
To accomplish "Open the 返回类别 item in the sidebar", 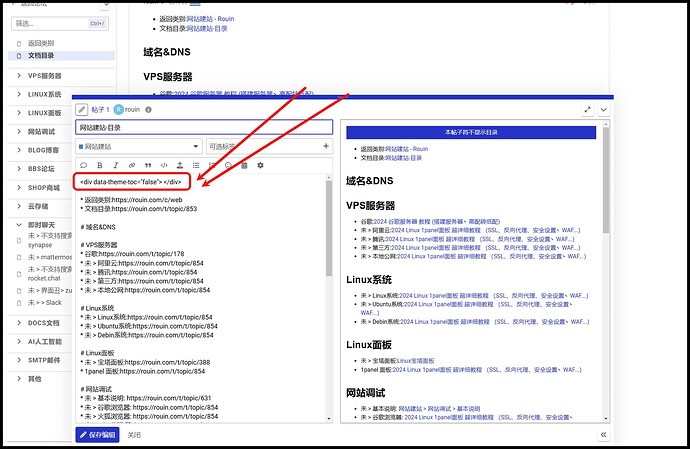I will pyautogui.click(x=41, y=43).
